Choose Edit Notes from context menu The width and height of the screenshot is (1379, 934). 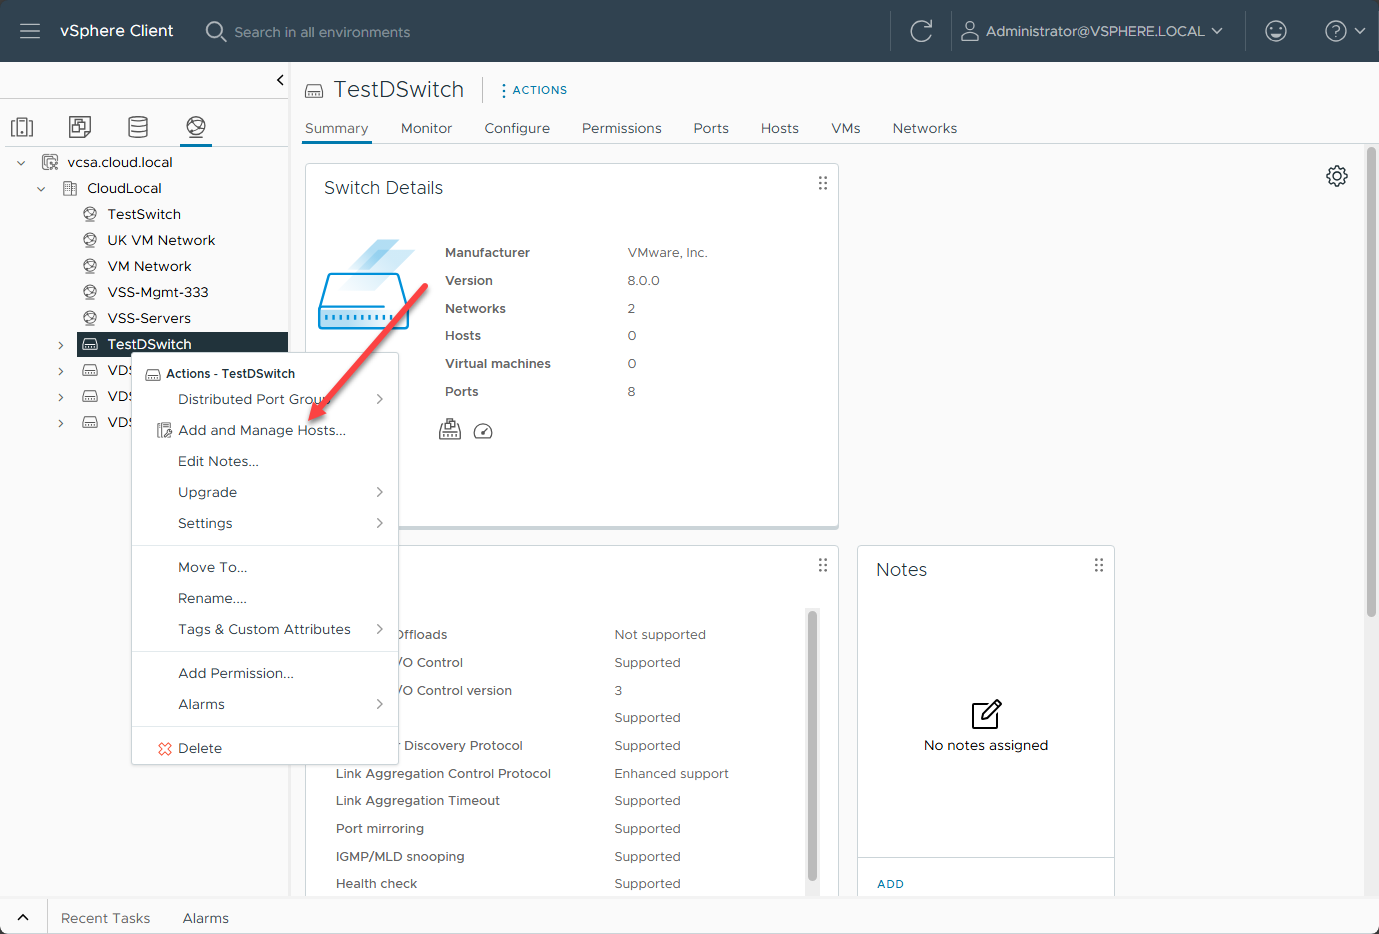(265, 461)
